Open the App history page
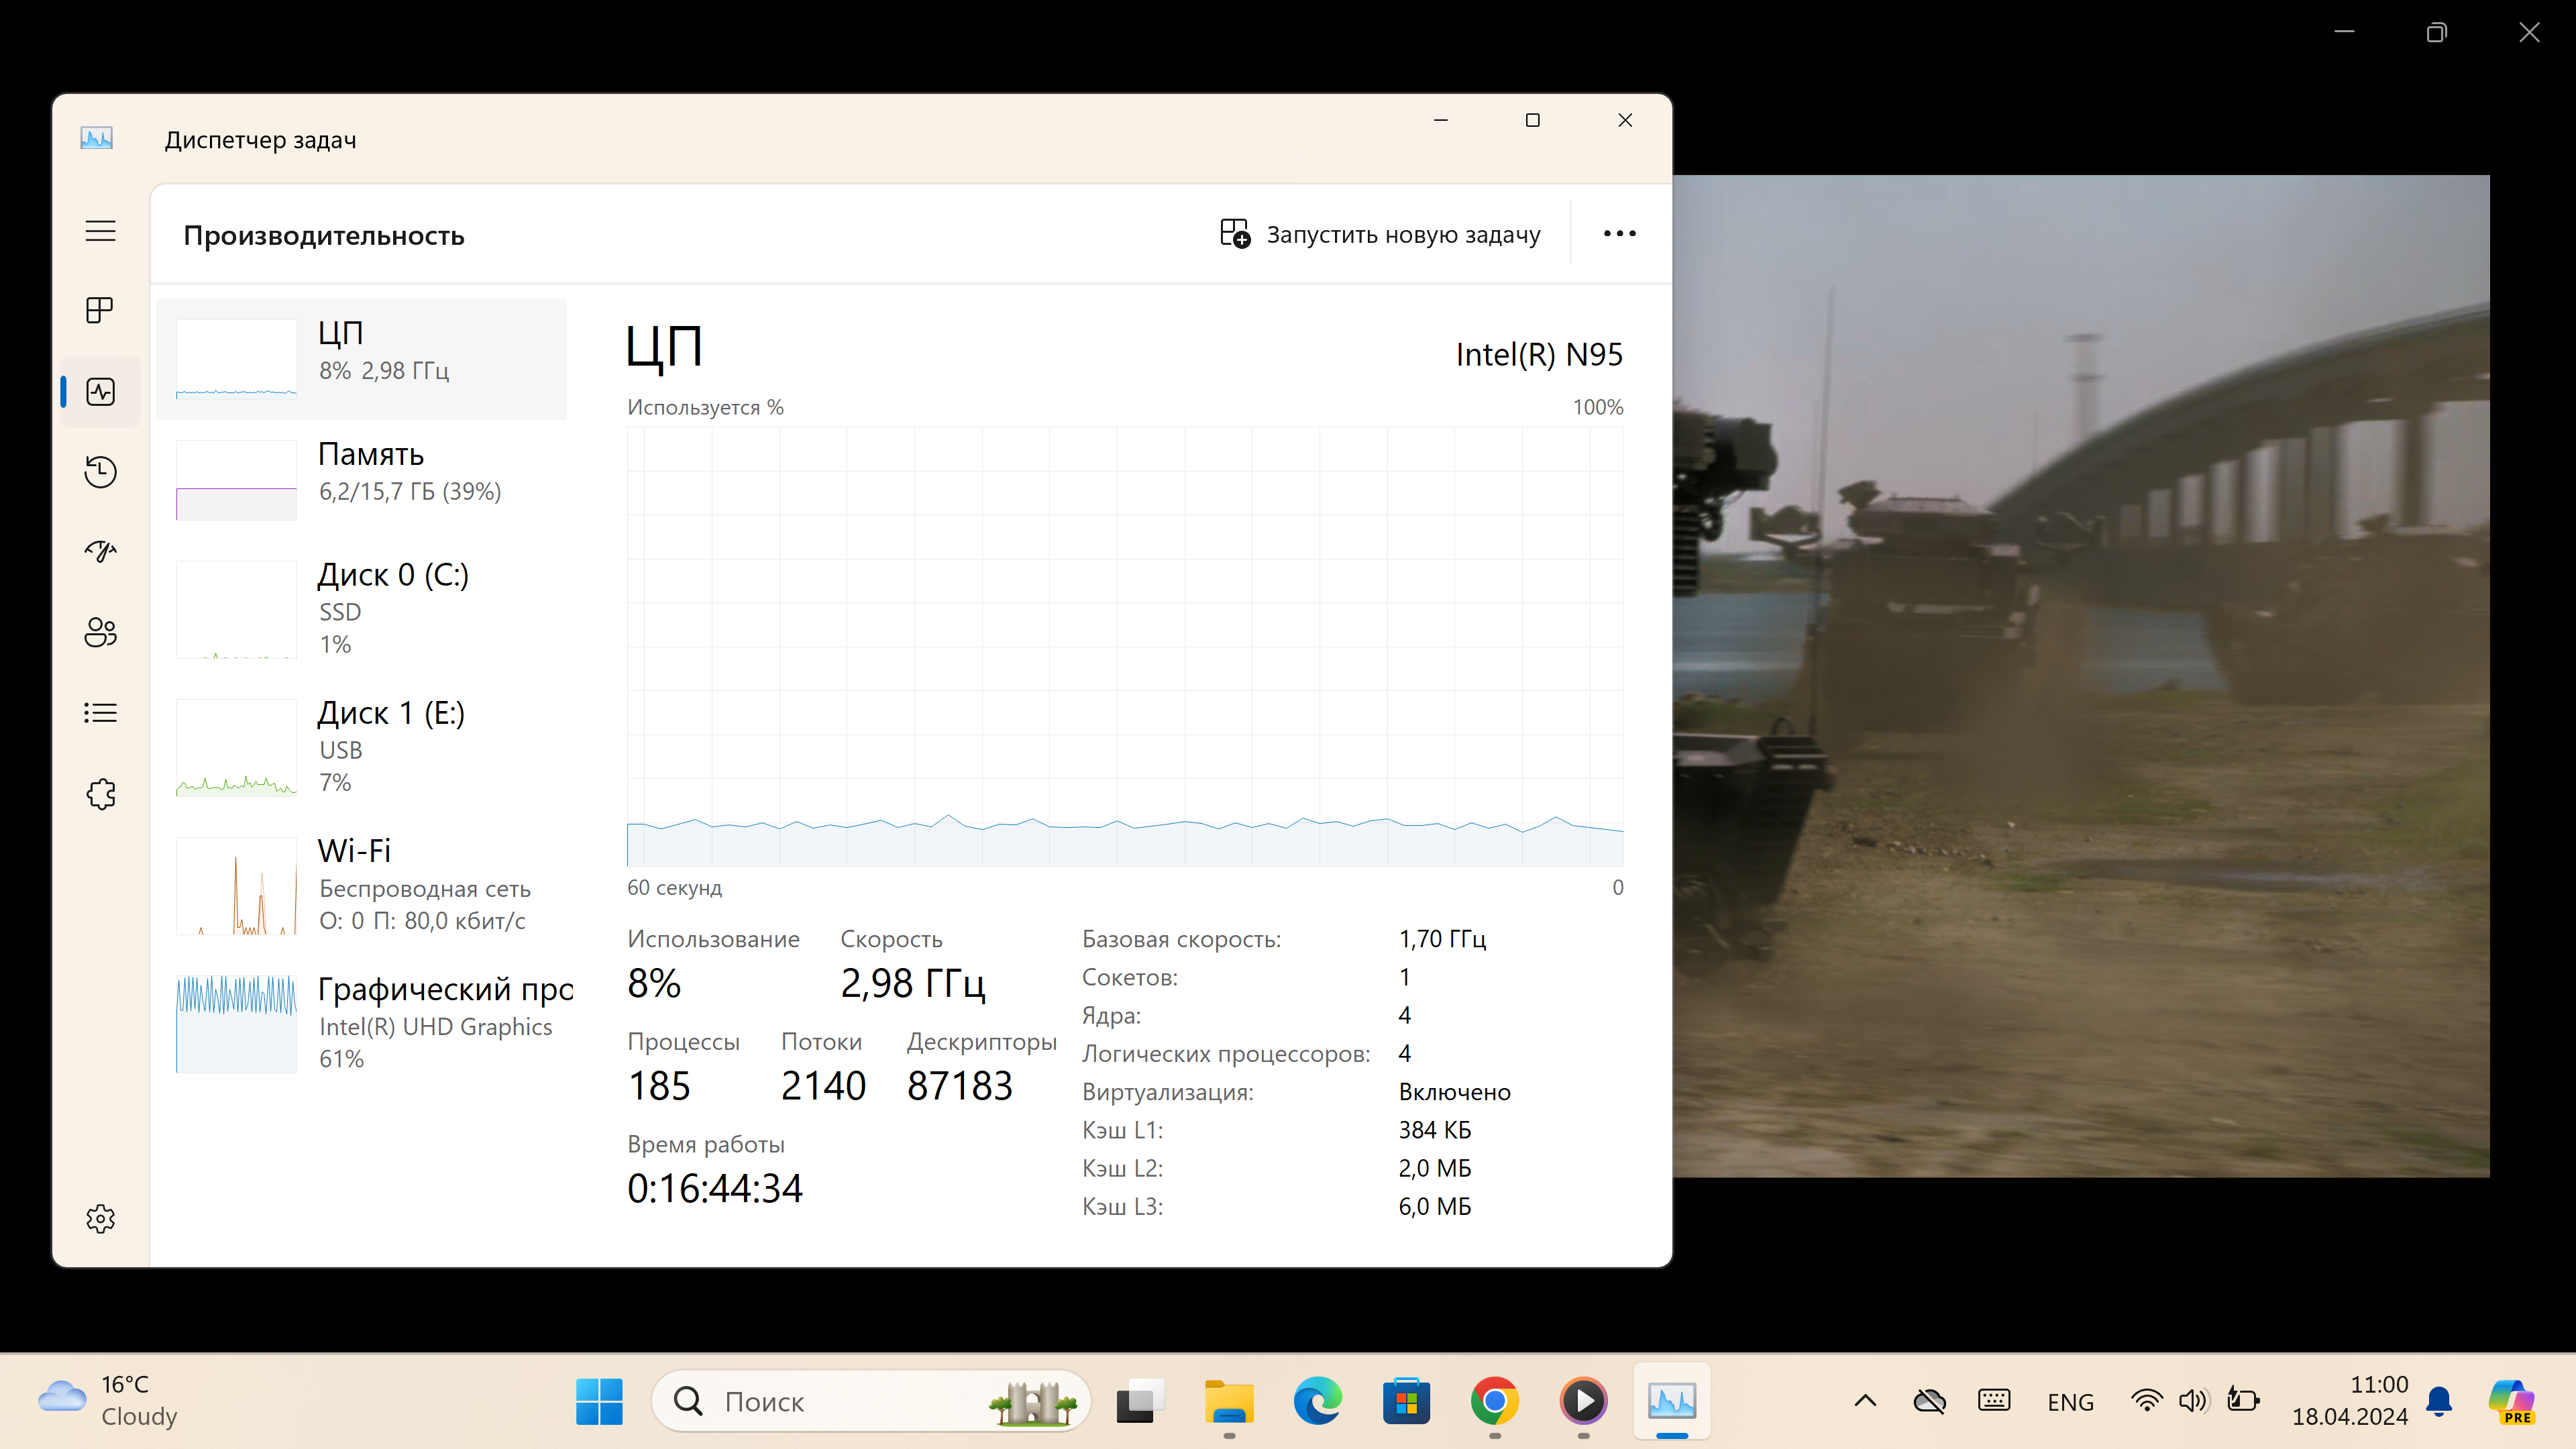The image size is (2576, 1449). coord(100,472)
